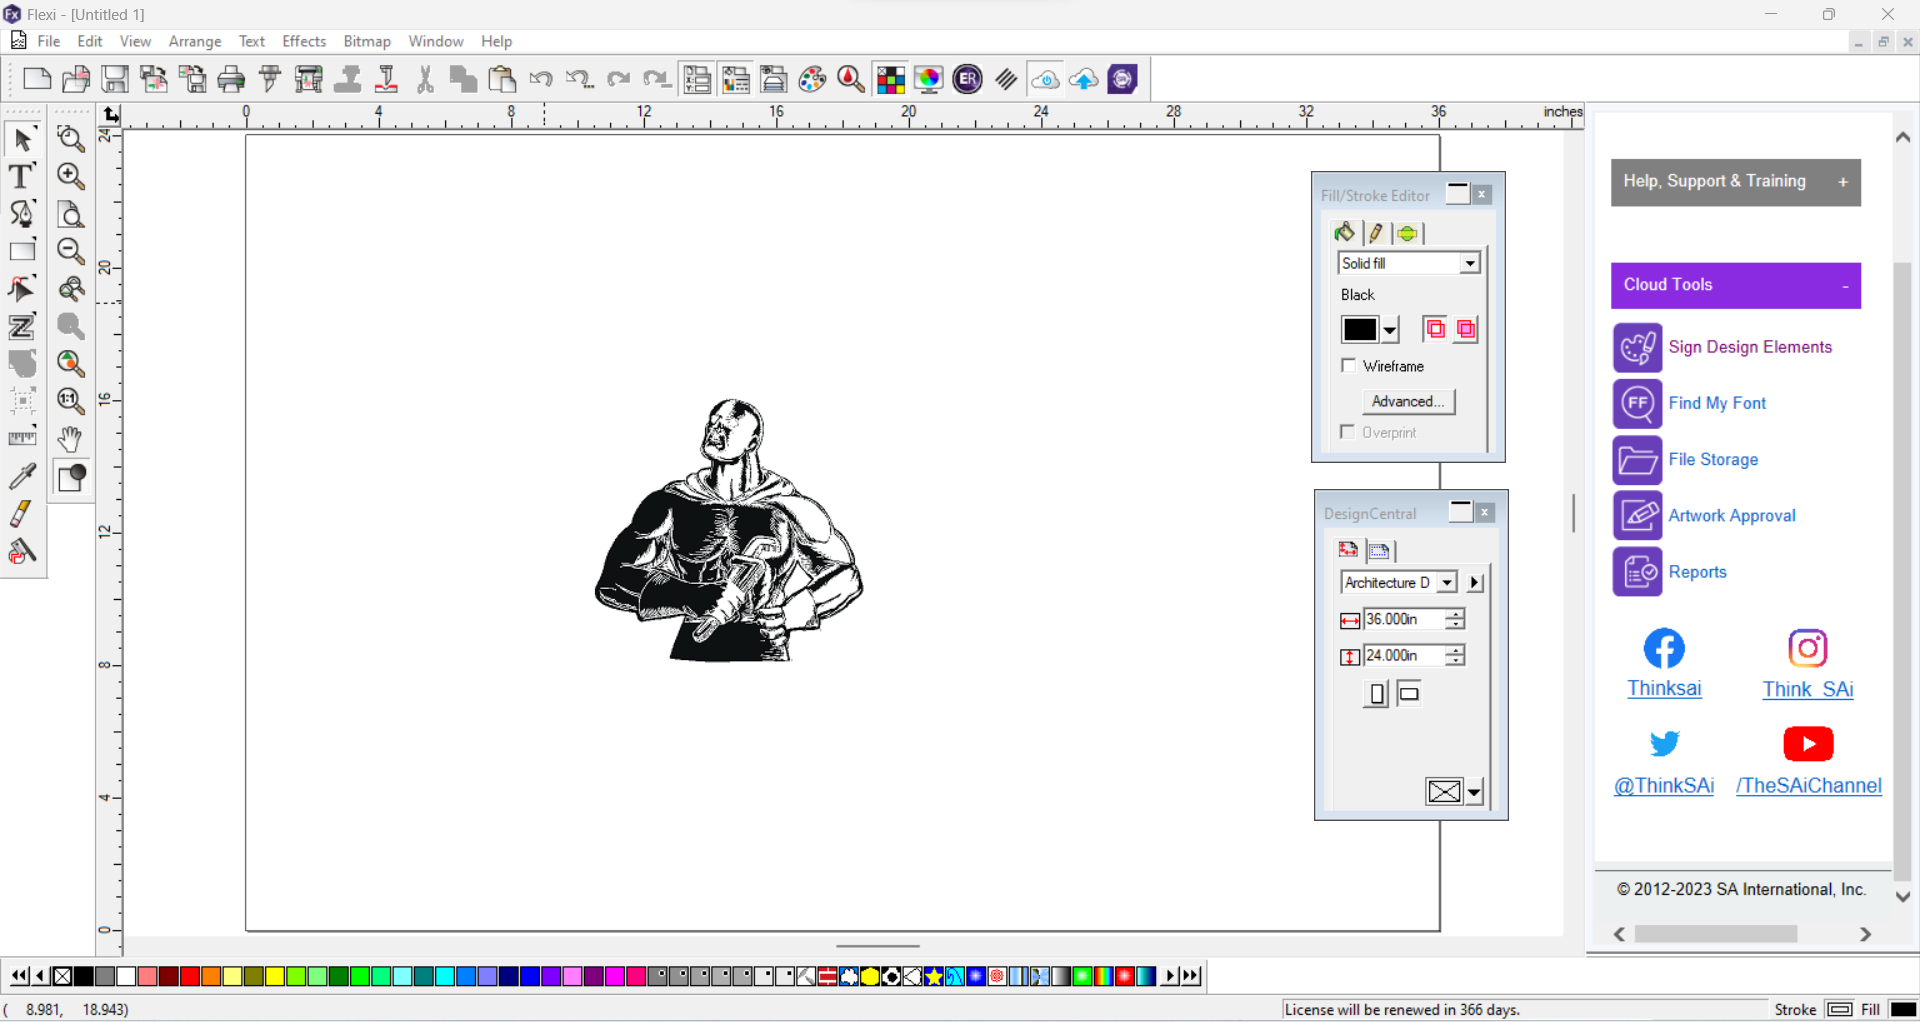Select the Measure ruler tool

[x=22, y=438]
